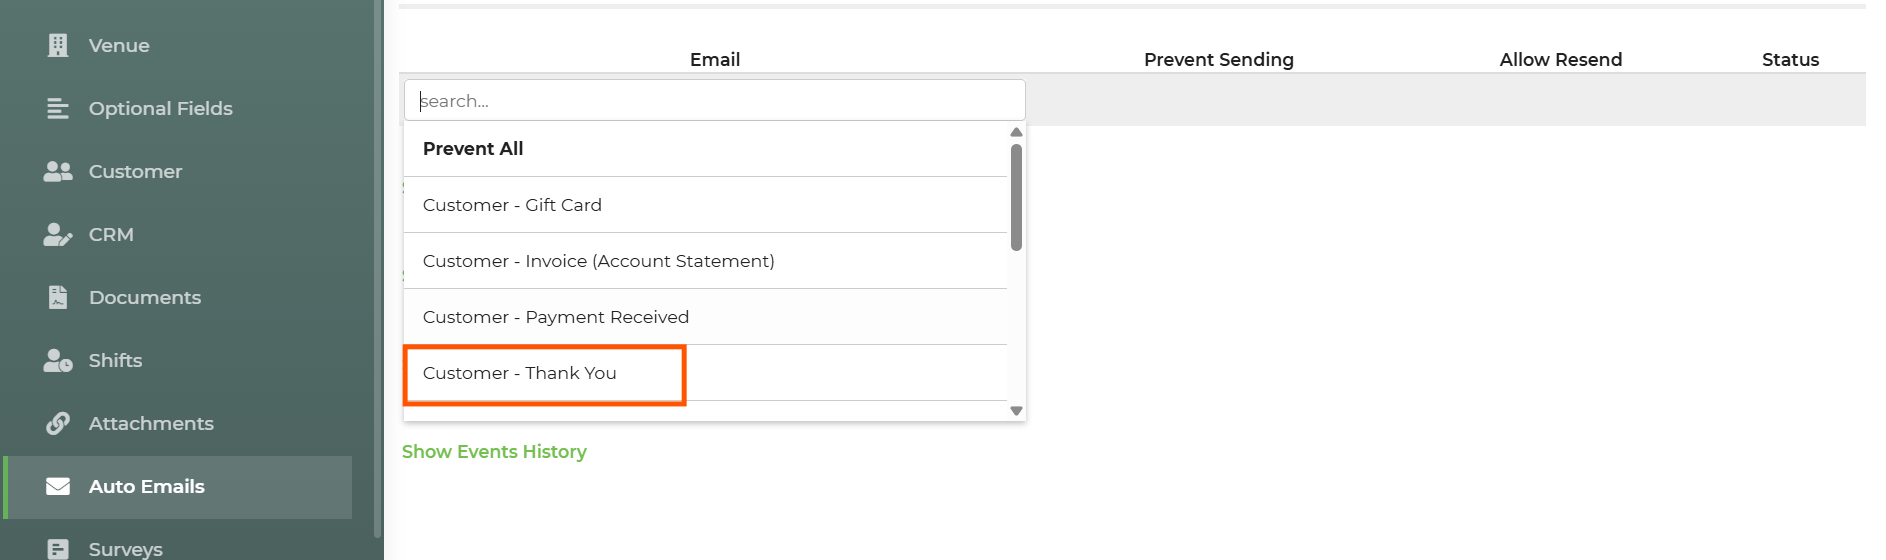Select Prevent All option in dropdown
The height and width of the screenshot is (560, 1886).
click(x=705, y=149)
